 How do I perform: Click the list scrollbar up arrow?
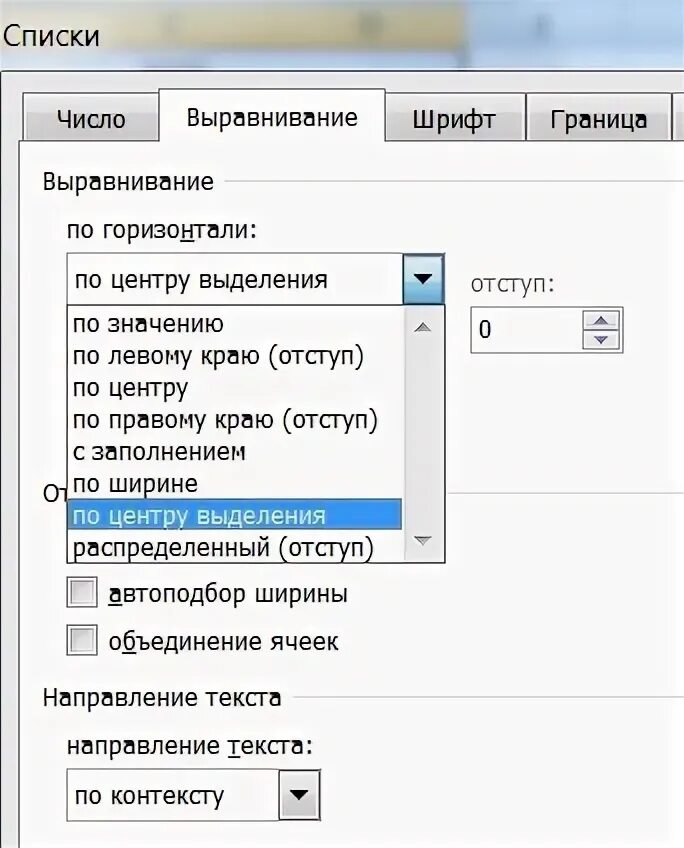click(423, 327)
